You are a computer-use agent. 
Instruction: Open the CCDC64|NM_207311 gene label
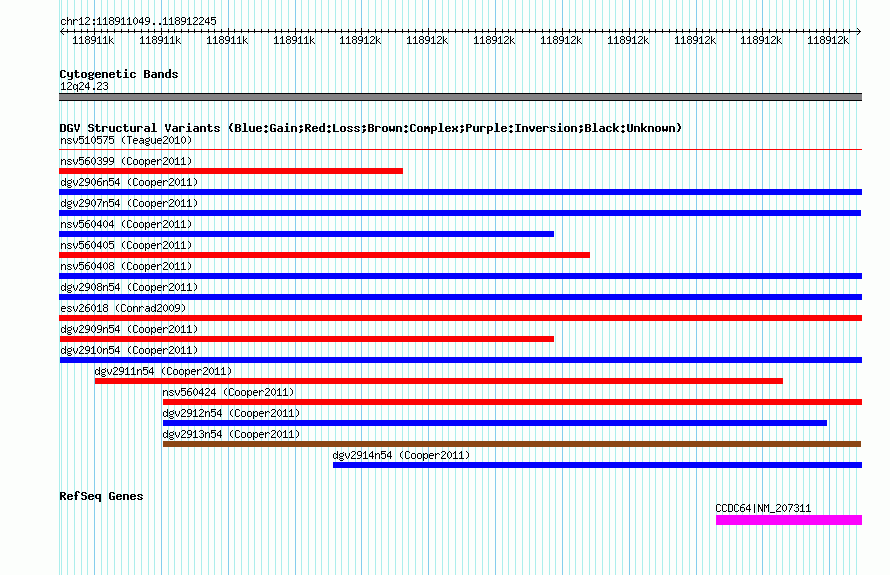(763, 508)
